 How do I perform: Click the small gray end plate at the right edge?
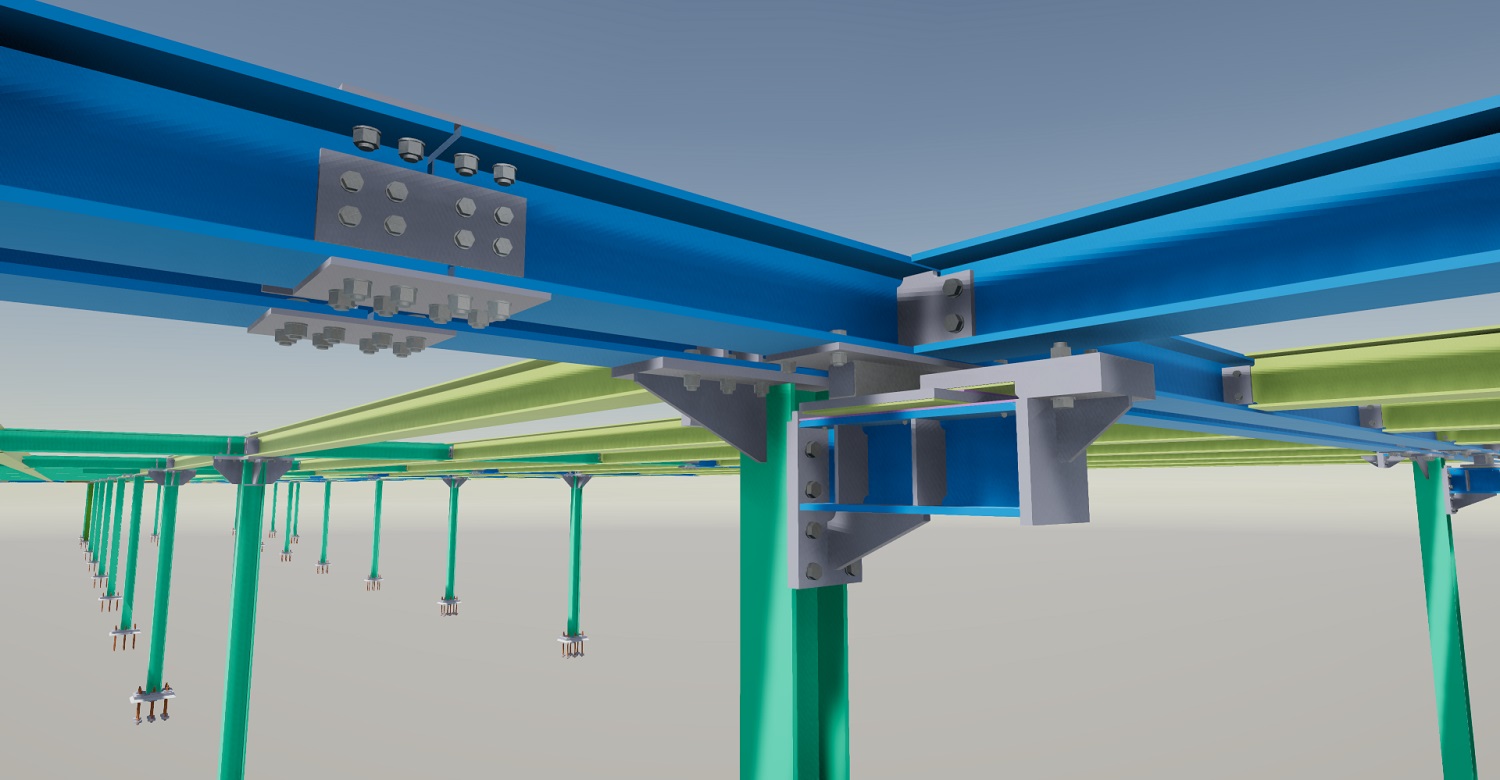pos(1236,385)
